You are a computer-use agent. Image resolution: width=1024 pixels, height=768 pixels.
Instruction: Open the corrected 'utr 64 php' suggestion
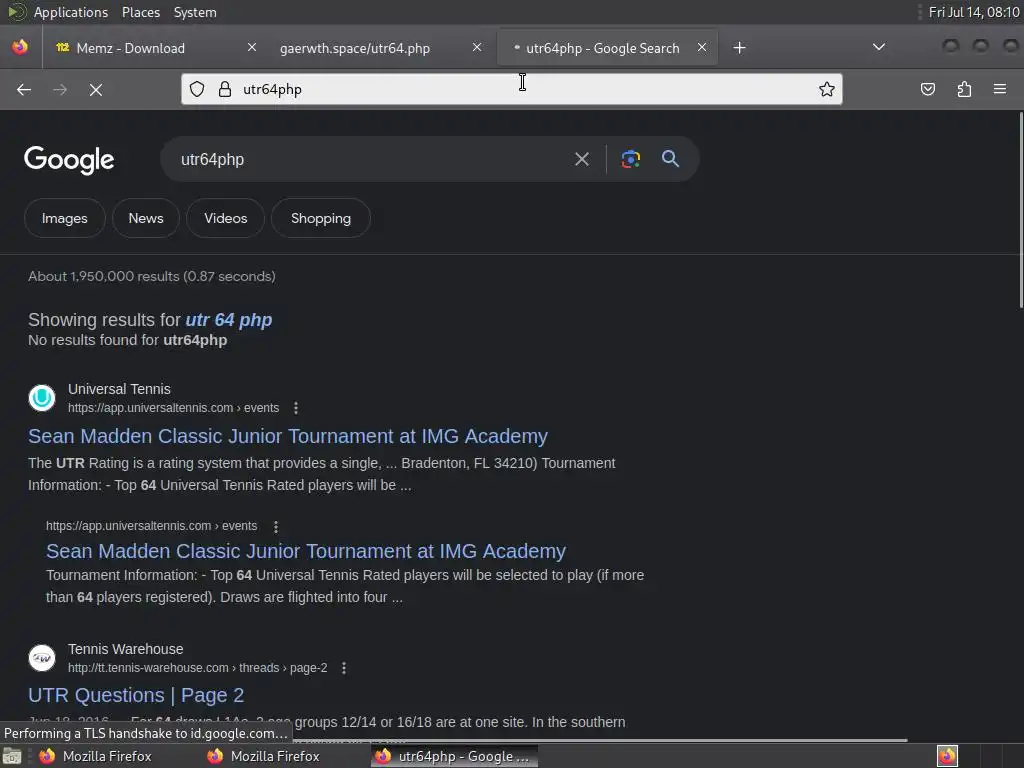click(x=229, y=320)
